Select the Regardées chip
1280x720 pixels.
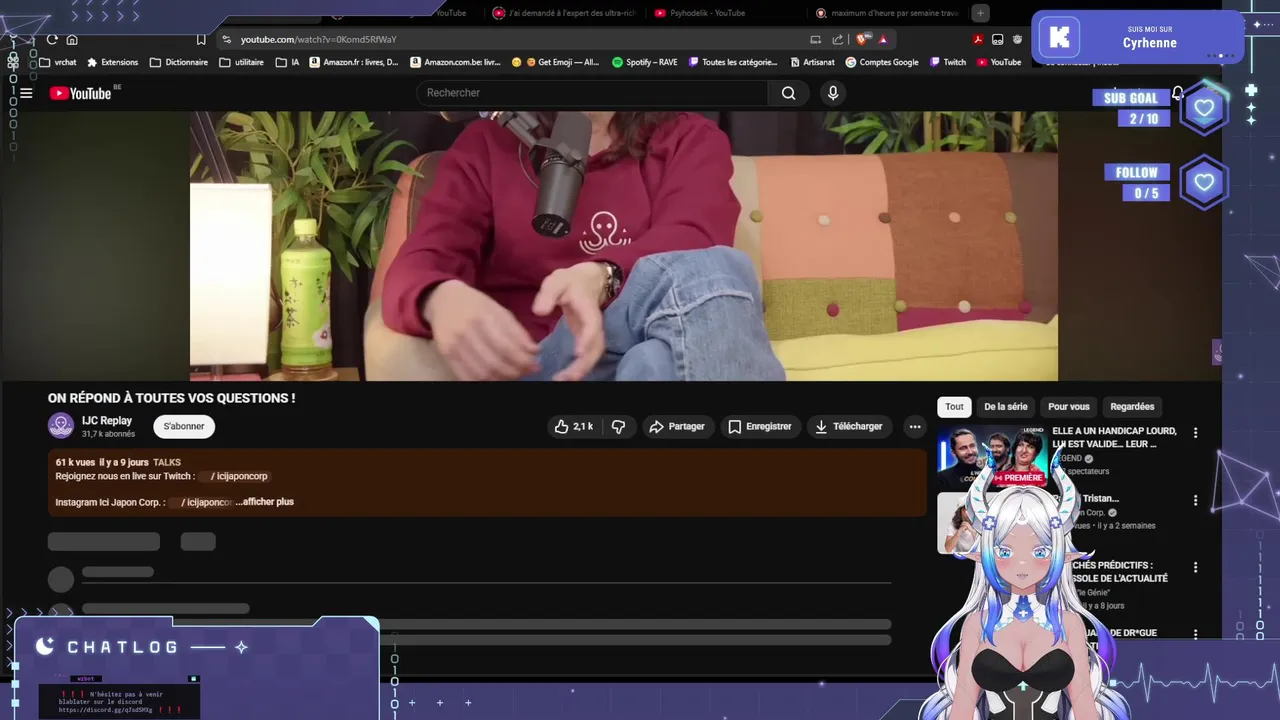1132,407
